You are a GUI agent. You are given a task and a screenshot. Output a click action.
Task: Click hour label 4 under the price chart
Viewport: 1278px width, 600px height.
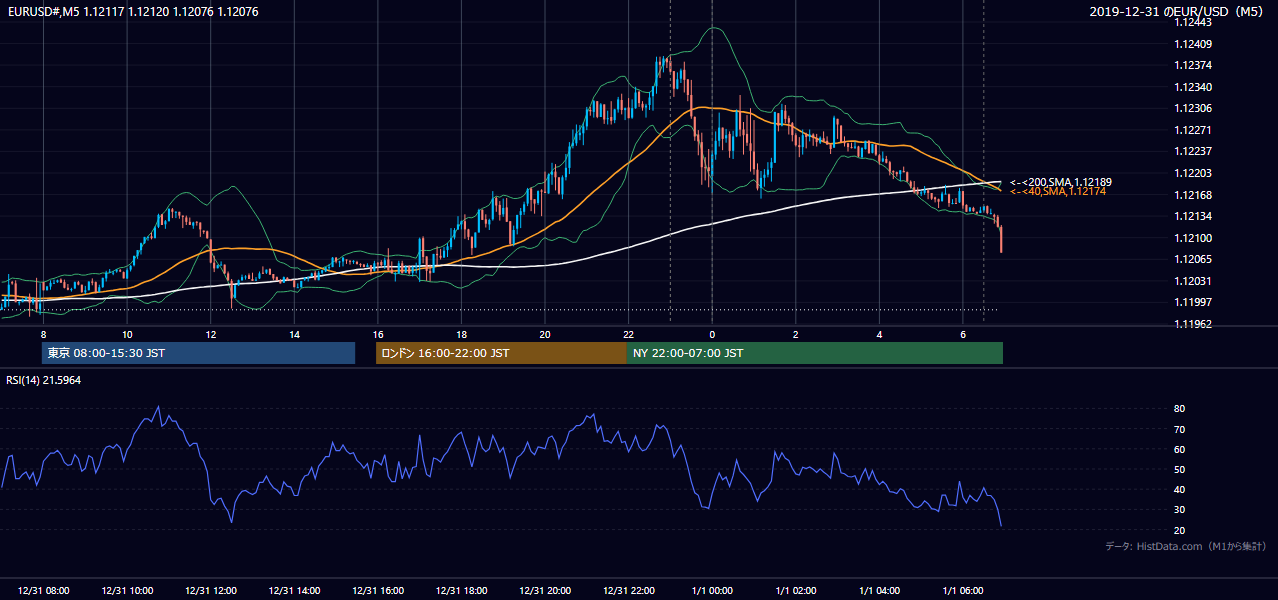click(x=879, y=334)
